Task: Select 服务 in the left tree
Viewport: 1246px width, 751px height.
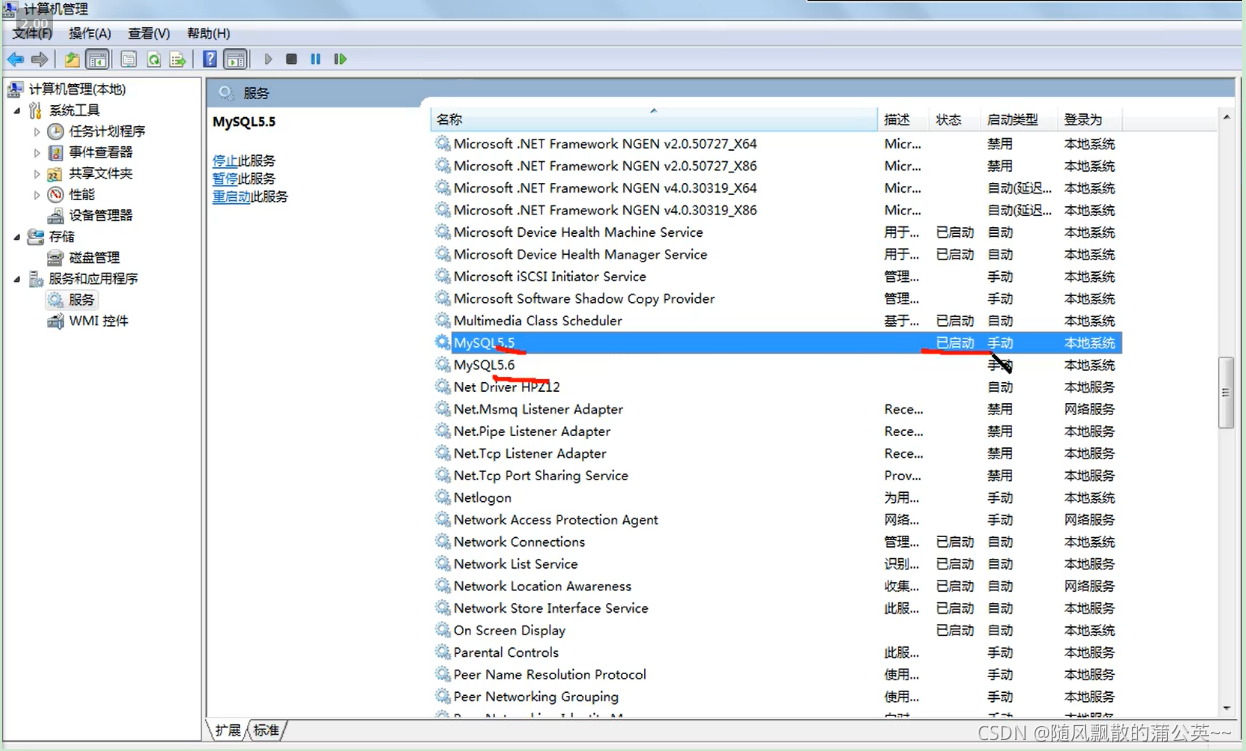Action: pyautogui.click(x=71, y=299)
